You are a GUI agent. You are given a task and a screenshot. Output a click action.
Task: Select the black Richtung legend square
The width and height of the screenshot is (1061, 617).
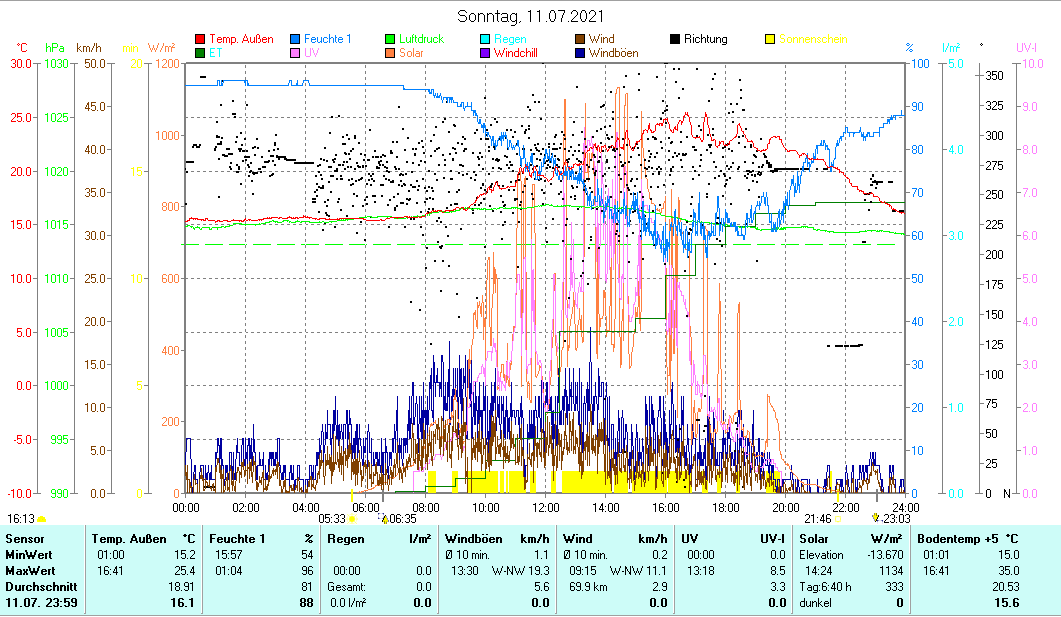coord(675,40)
